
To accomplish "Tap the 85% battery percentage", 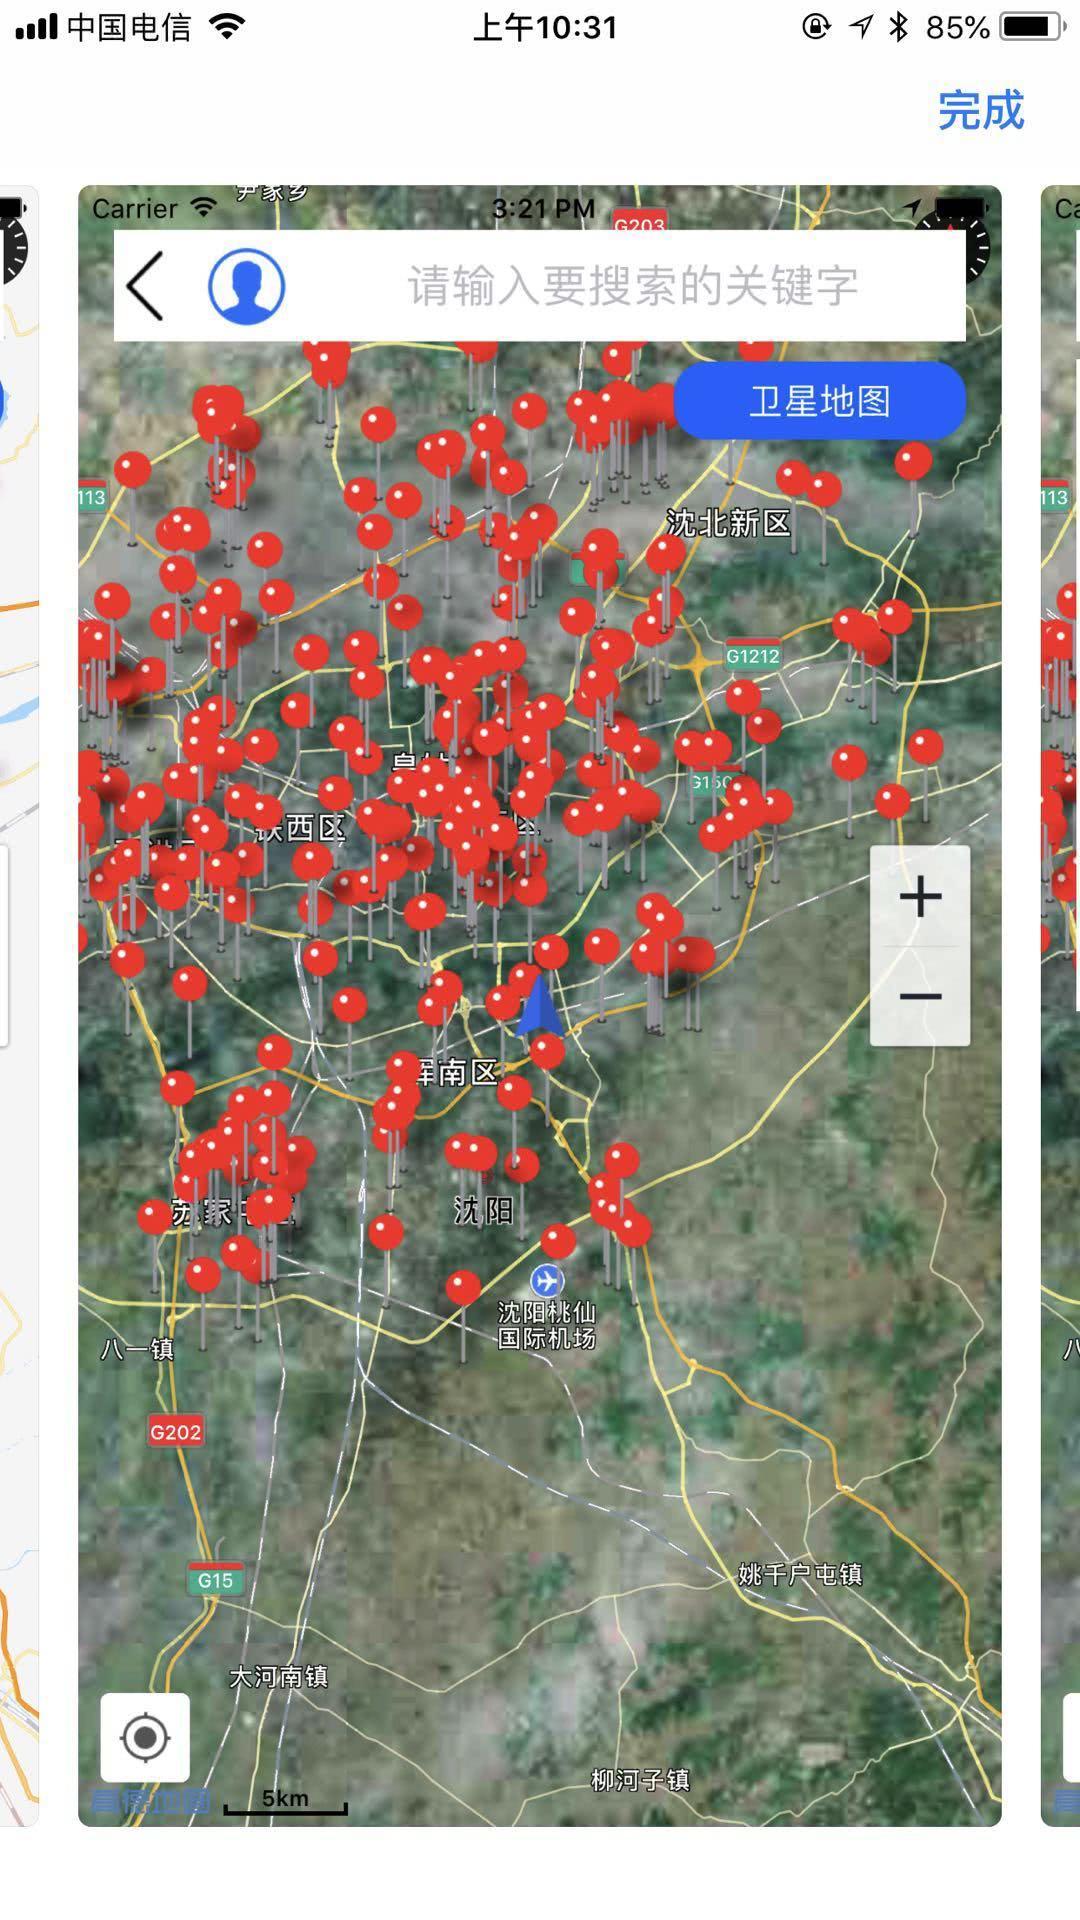I will 957,27.
